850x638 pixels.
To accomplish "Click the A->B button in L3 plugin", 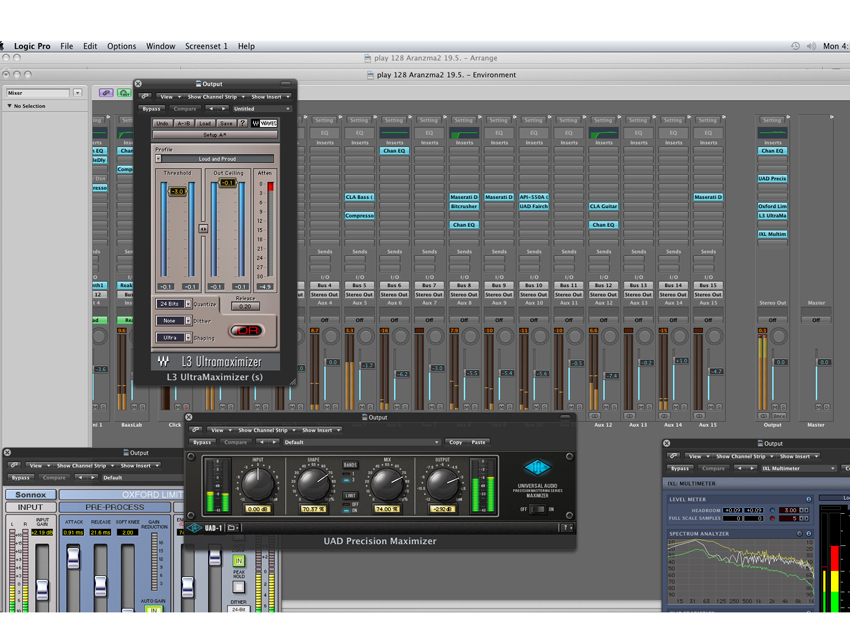I will coord(184,123).
